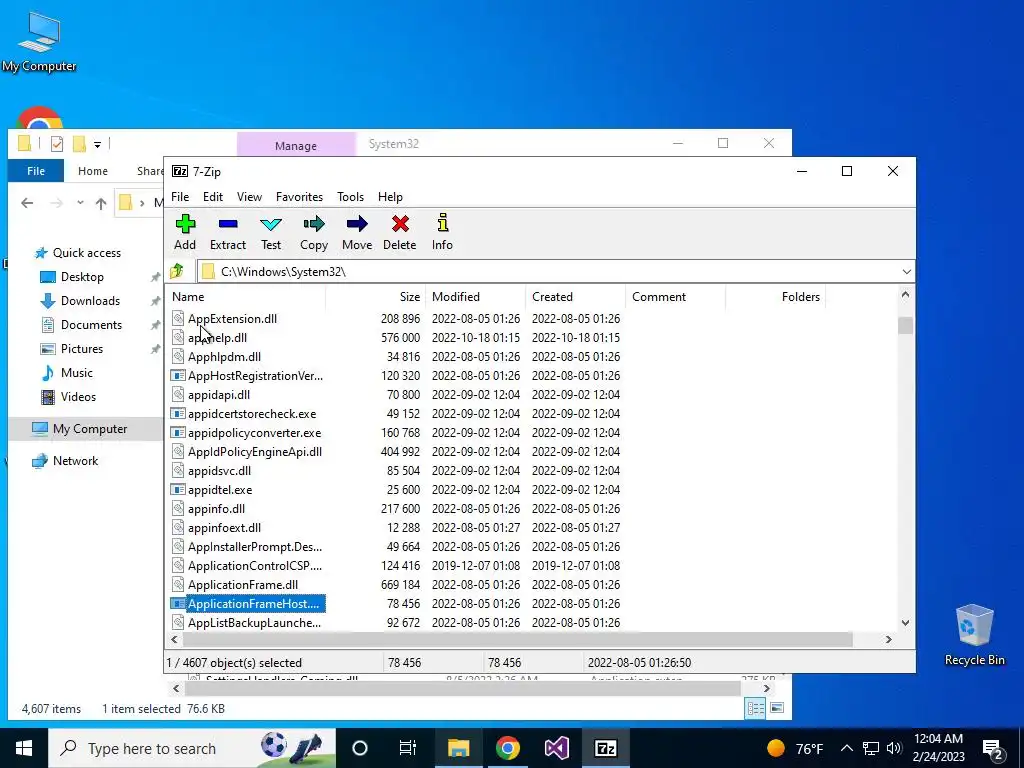Click the down arrow of 7-Zip vertical scrollbar
The image size is (1024, 768).
tap(905, 622)
